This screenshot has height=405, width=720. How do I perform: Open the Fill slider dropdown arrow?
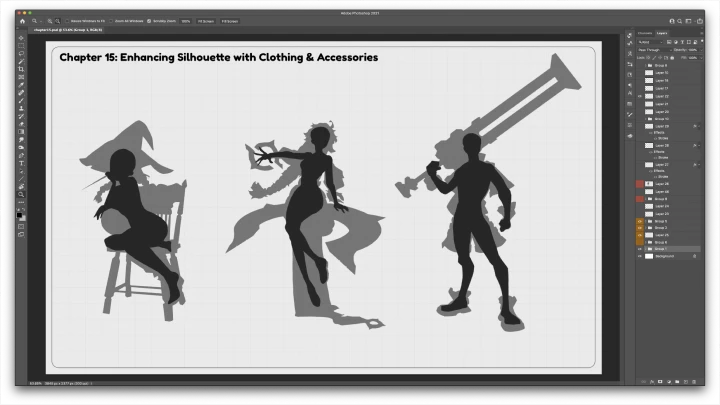pyautogui.click(x=701, y=58)
